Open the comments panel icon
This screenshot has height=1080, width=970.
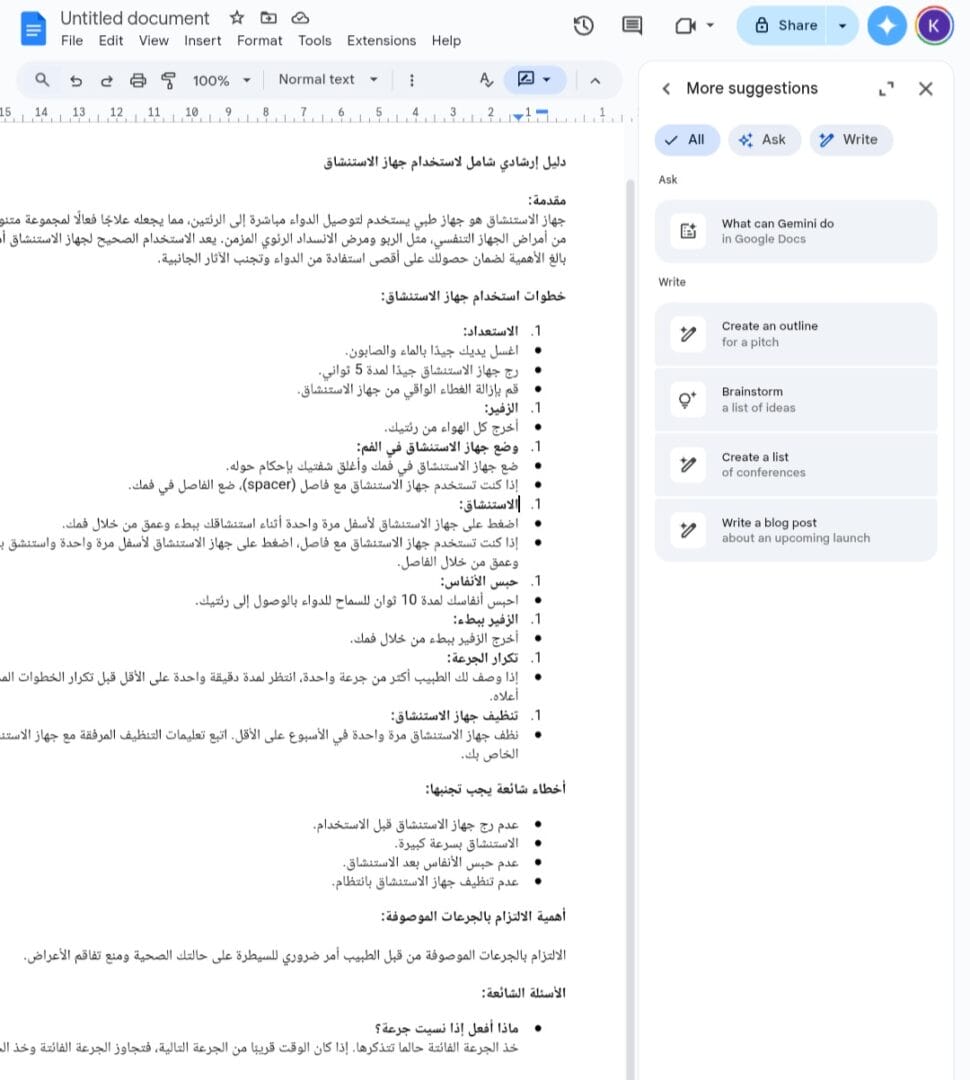(x=632, y=26)
